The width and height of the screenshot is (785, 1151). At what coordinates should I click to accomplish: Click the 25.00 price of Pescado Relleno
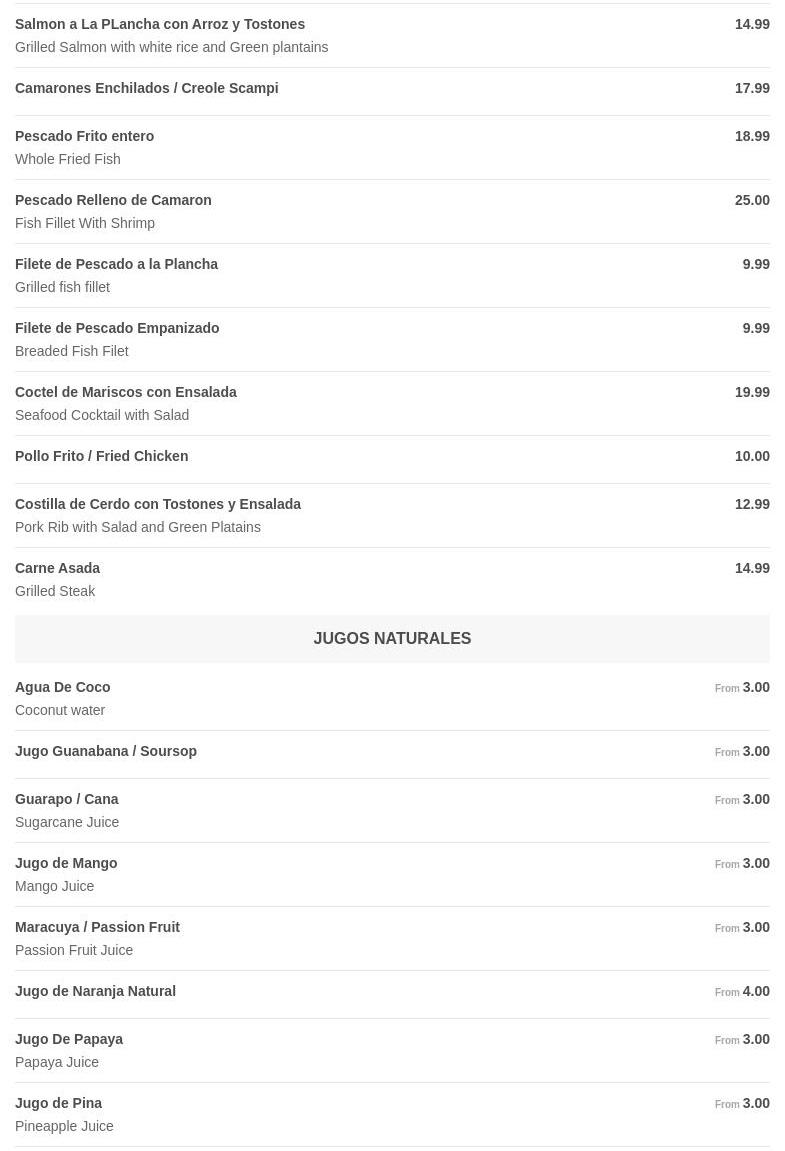tap(752, 200)
